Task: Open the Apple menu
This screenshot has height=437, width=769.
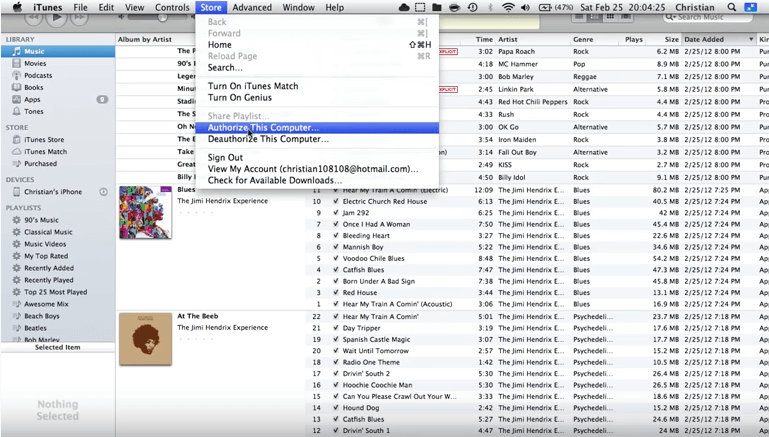Action: [x=17, y=7]
